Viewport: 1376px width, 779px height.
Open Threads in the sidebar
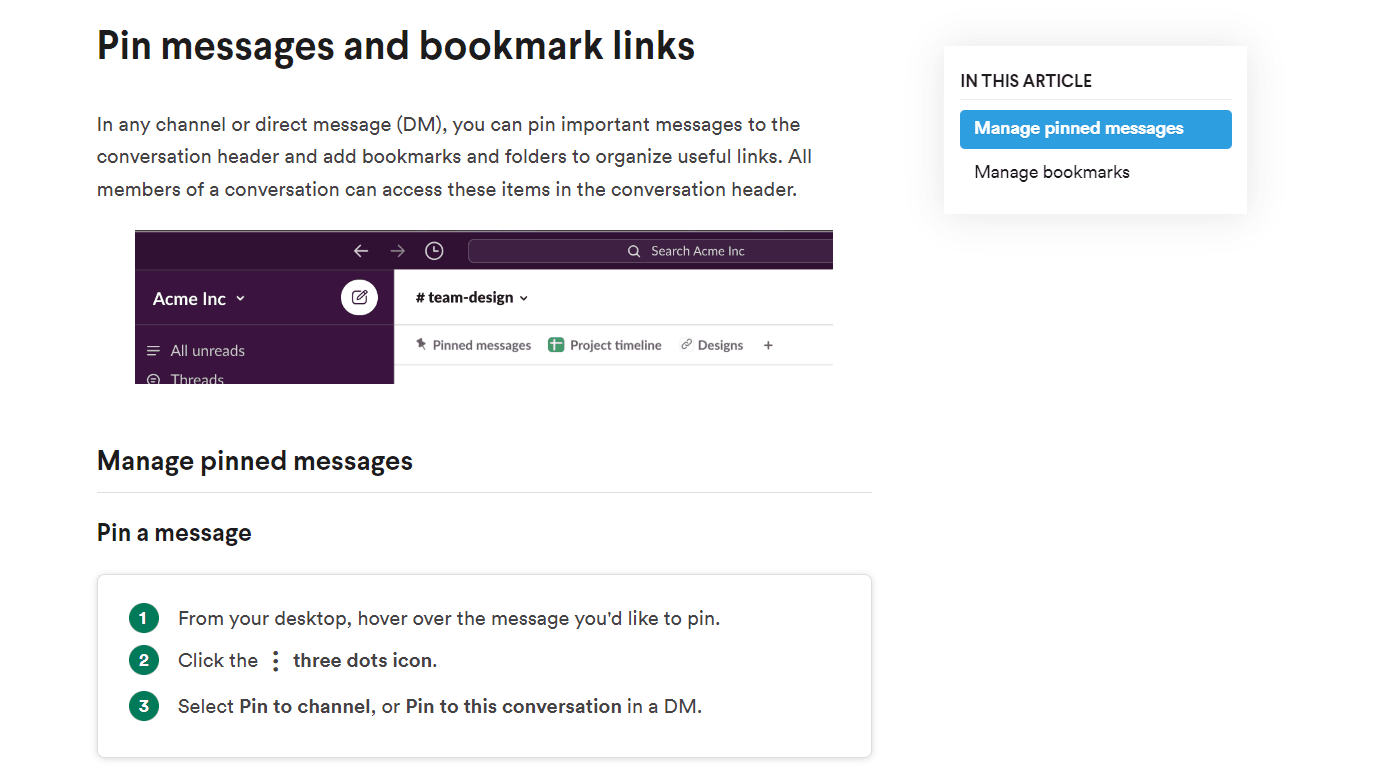(197, 379)
